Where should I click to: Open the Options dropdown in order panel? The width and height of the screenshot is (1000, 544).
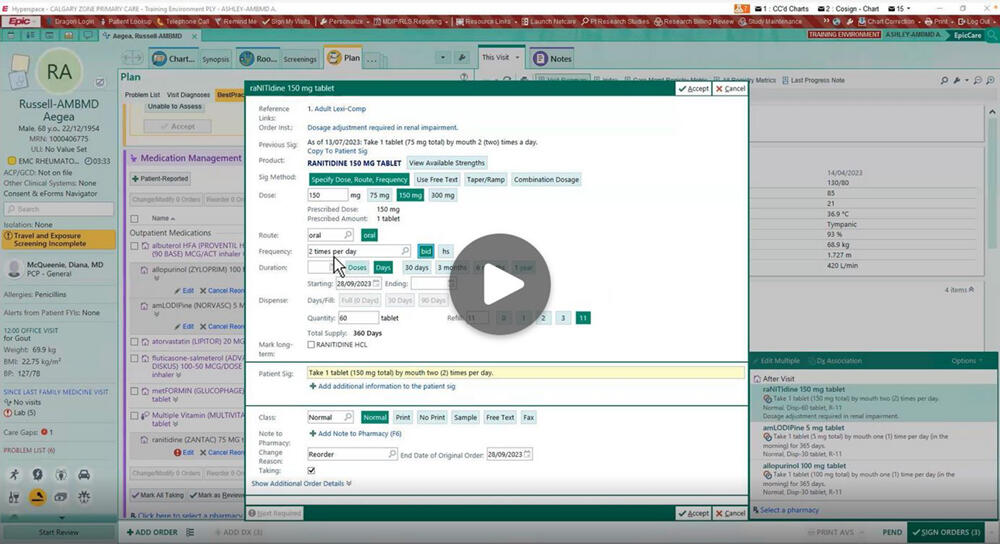click(x=967, y=360)
